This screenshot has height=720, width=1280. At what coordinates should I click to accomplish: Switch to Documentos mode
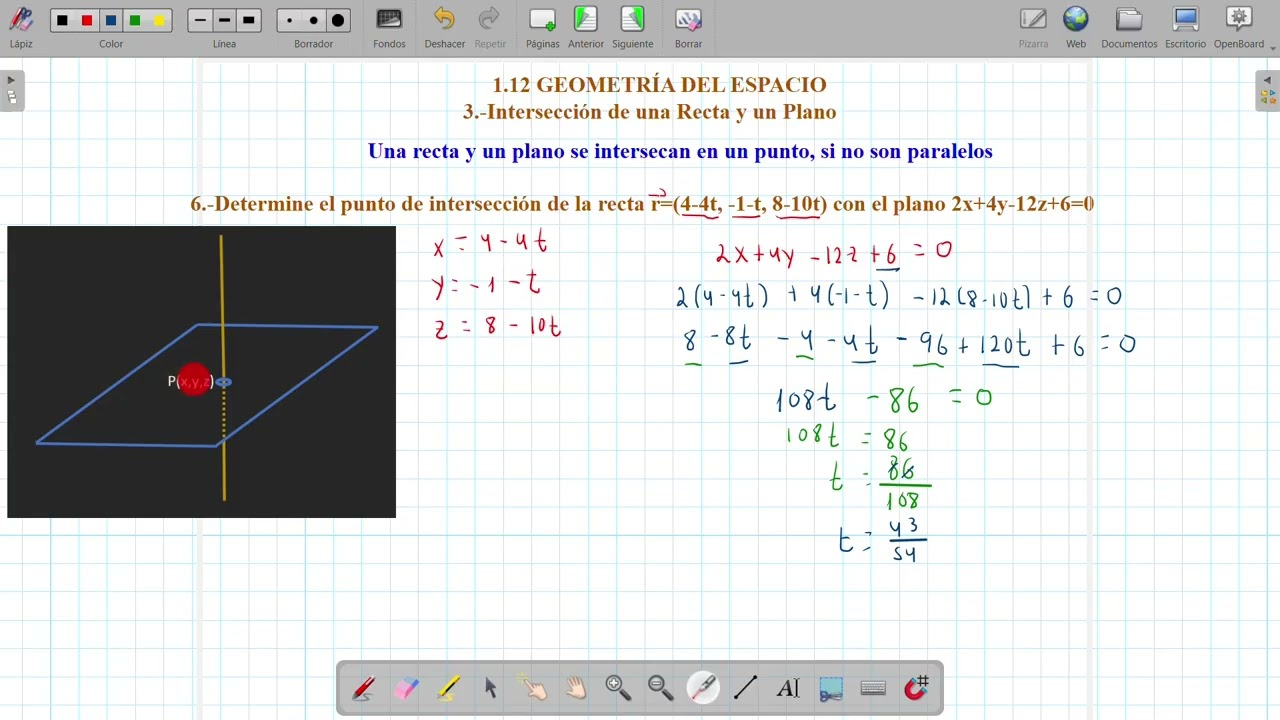click(x=1129, y=26)
